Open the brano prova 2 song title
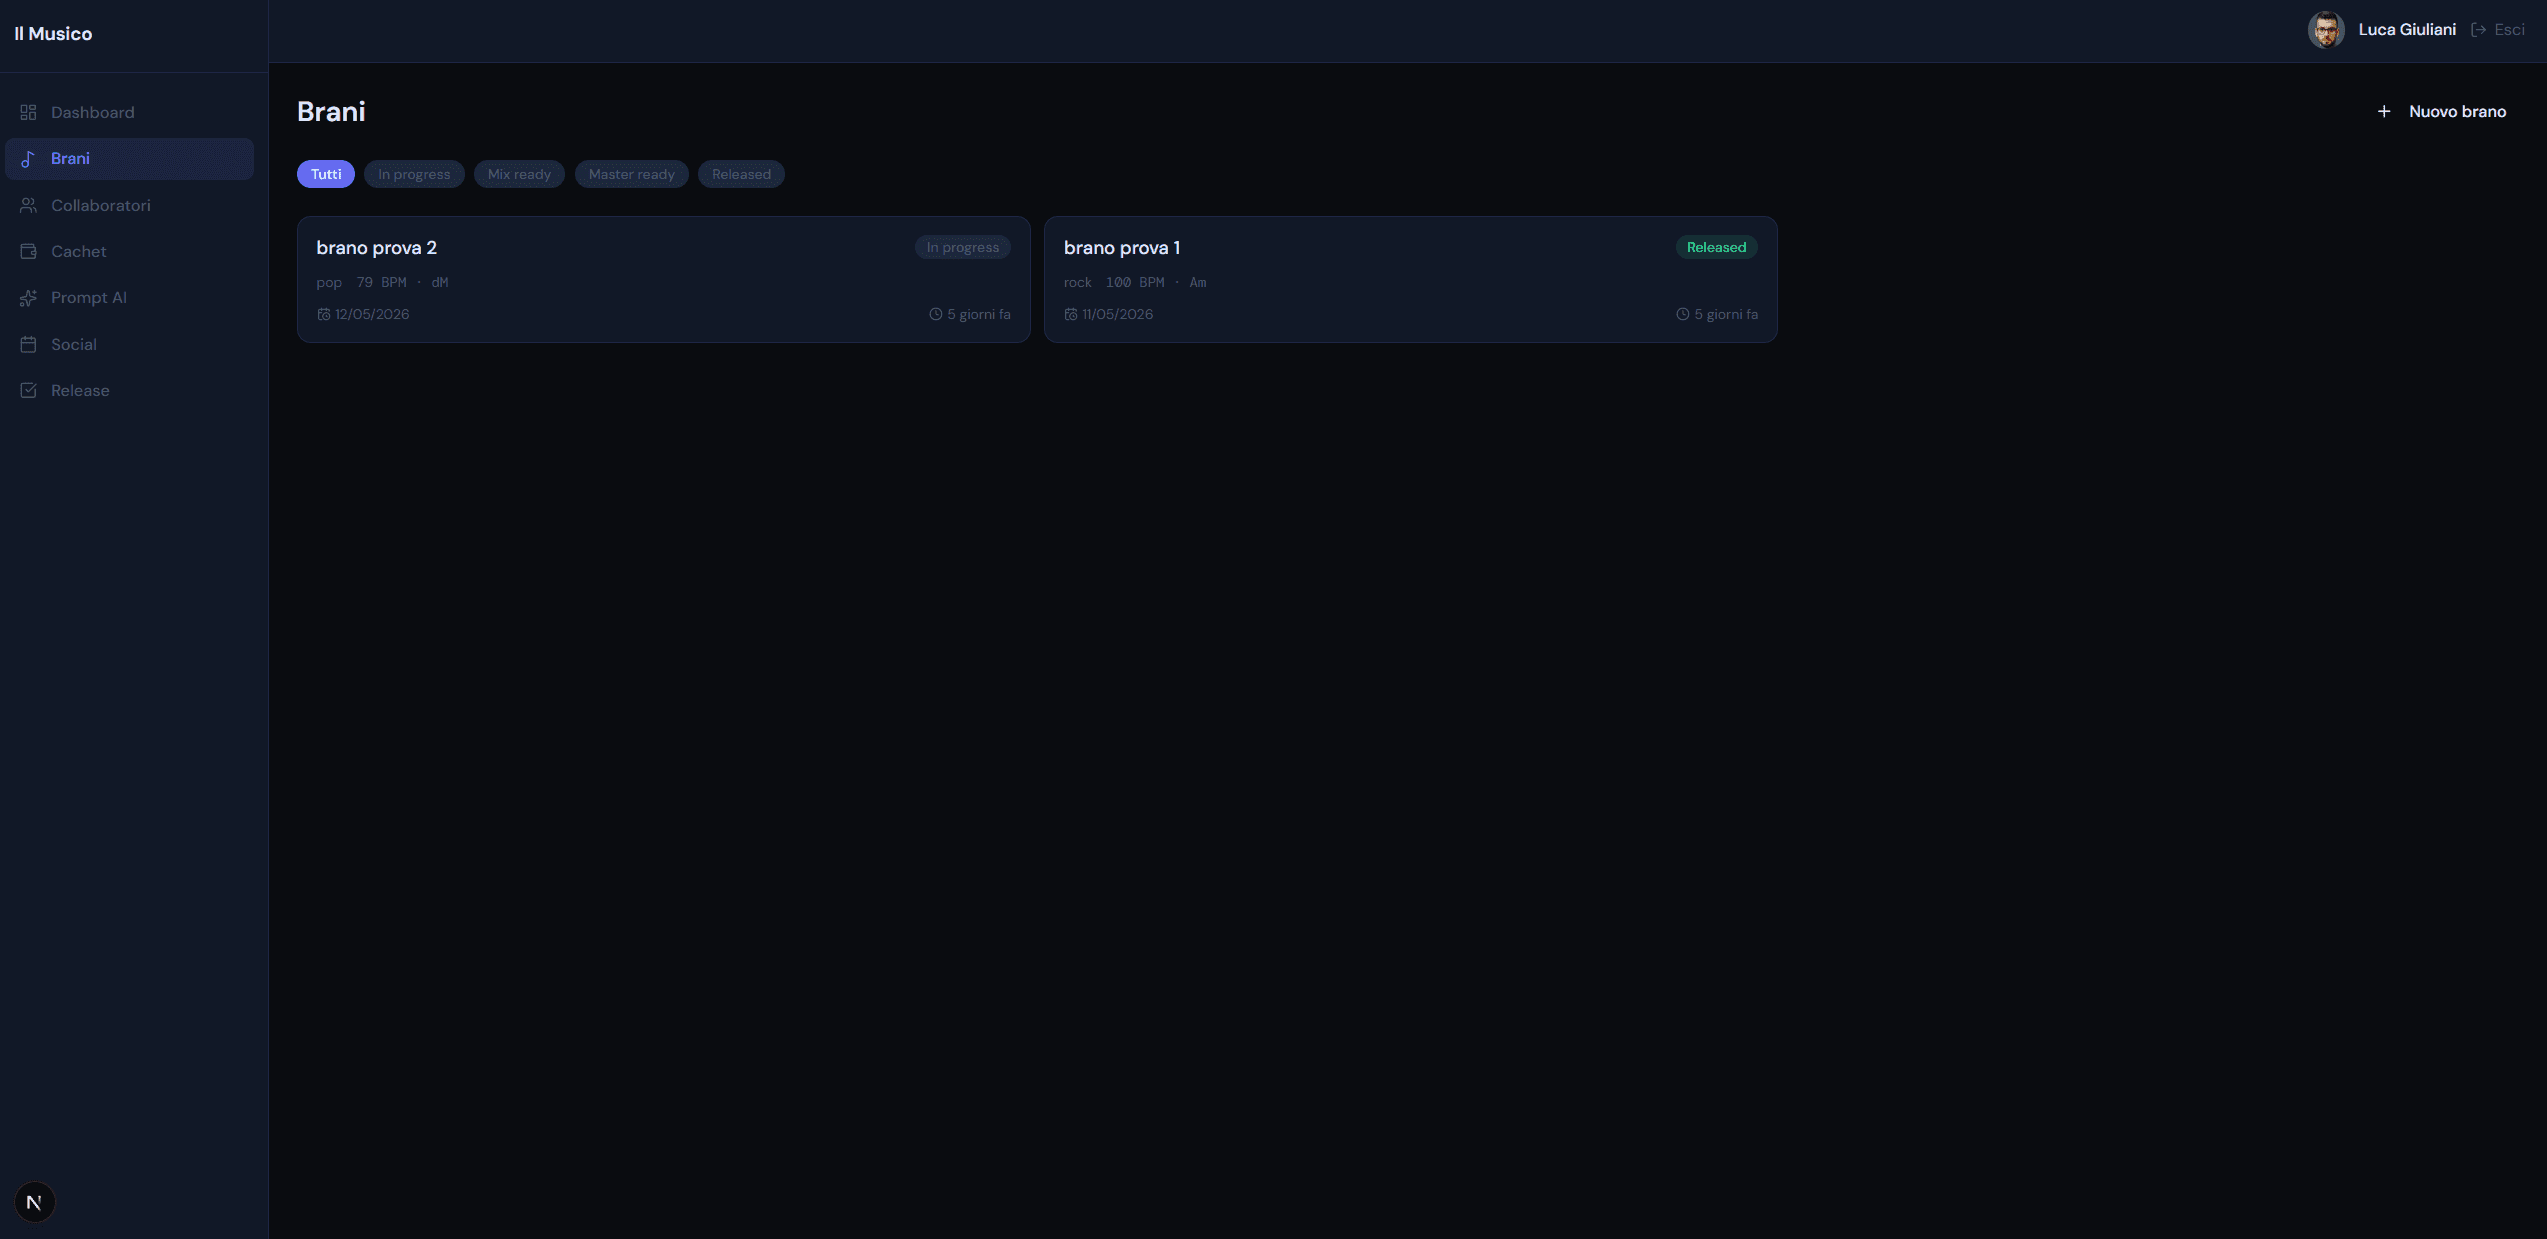Image resolution: width=2547 pixels, height=1239 pixels. coord(377,248)
